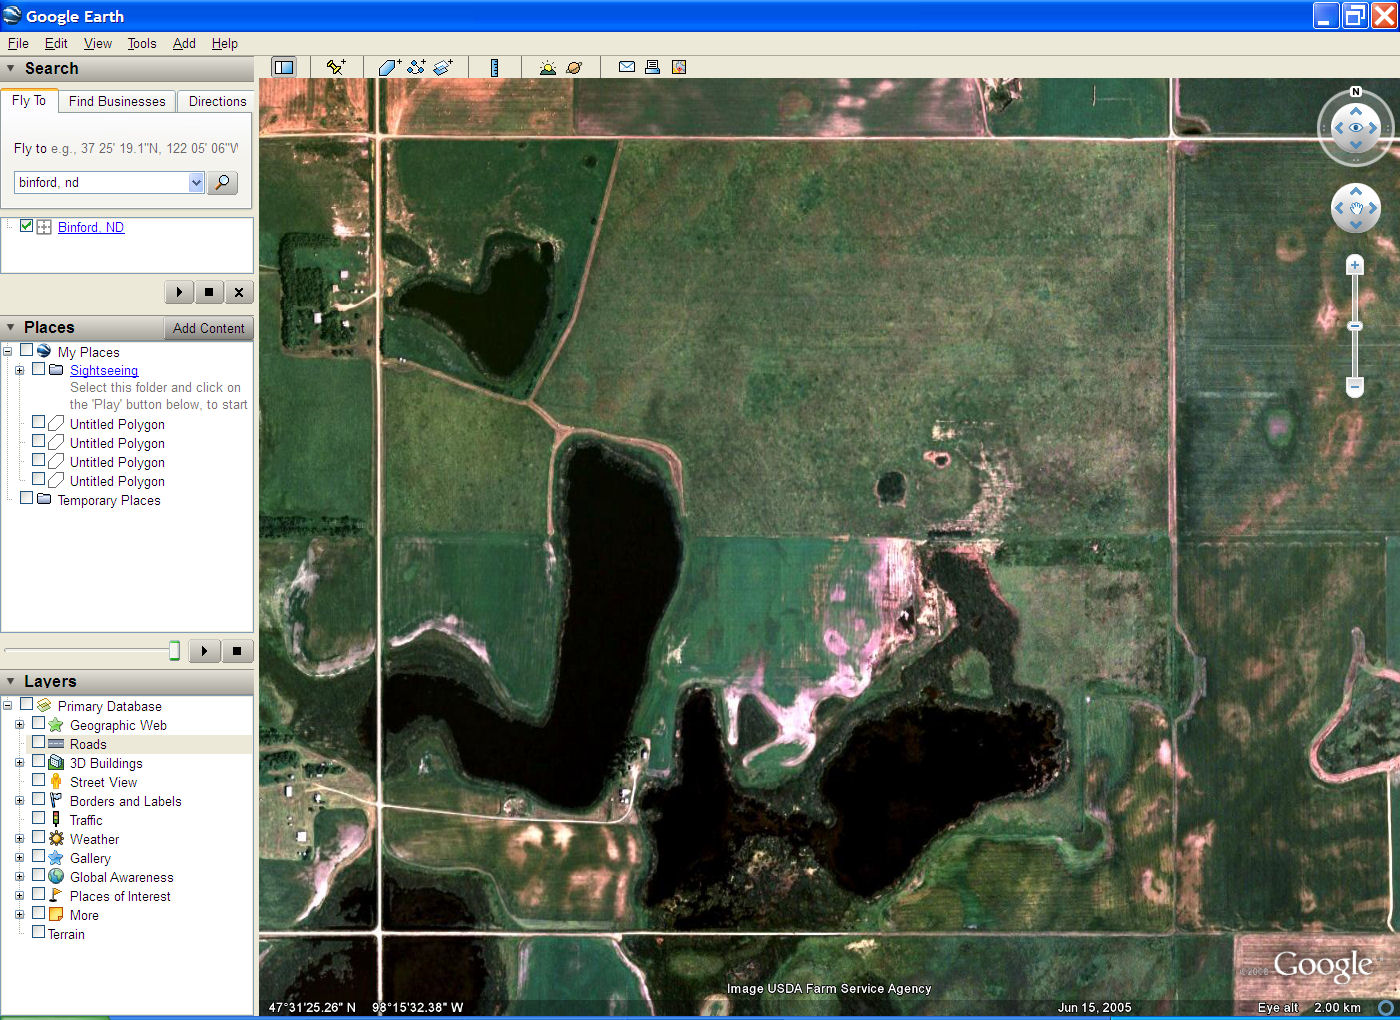1400x1020 pixels.
Task: Switch to Sky mode with the planet icon
Action: (574, 67)
